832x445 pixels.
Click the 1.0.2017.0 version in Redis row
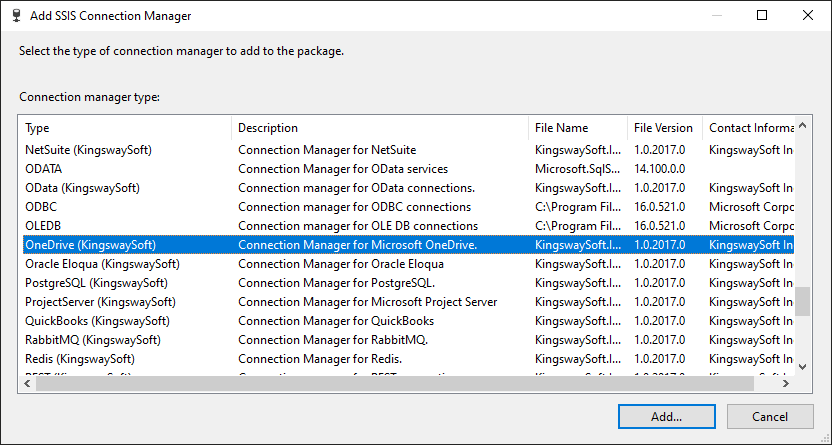click(x=660, y=359)
